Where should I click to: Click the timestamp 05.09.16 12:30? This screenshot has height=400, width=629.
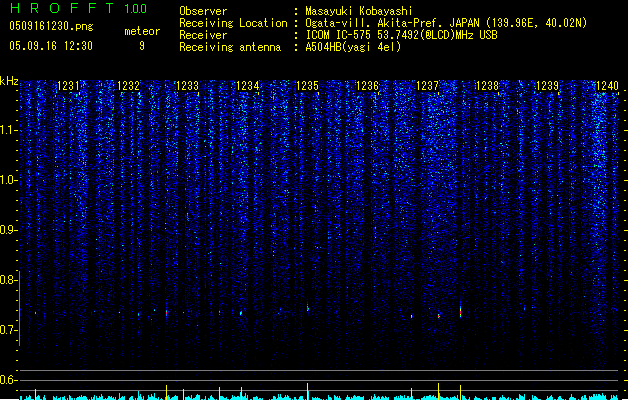(x=51, y=46)
